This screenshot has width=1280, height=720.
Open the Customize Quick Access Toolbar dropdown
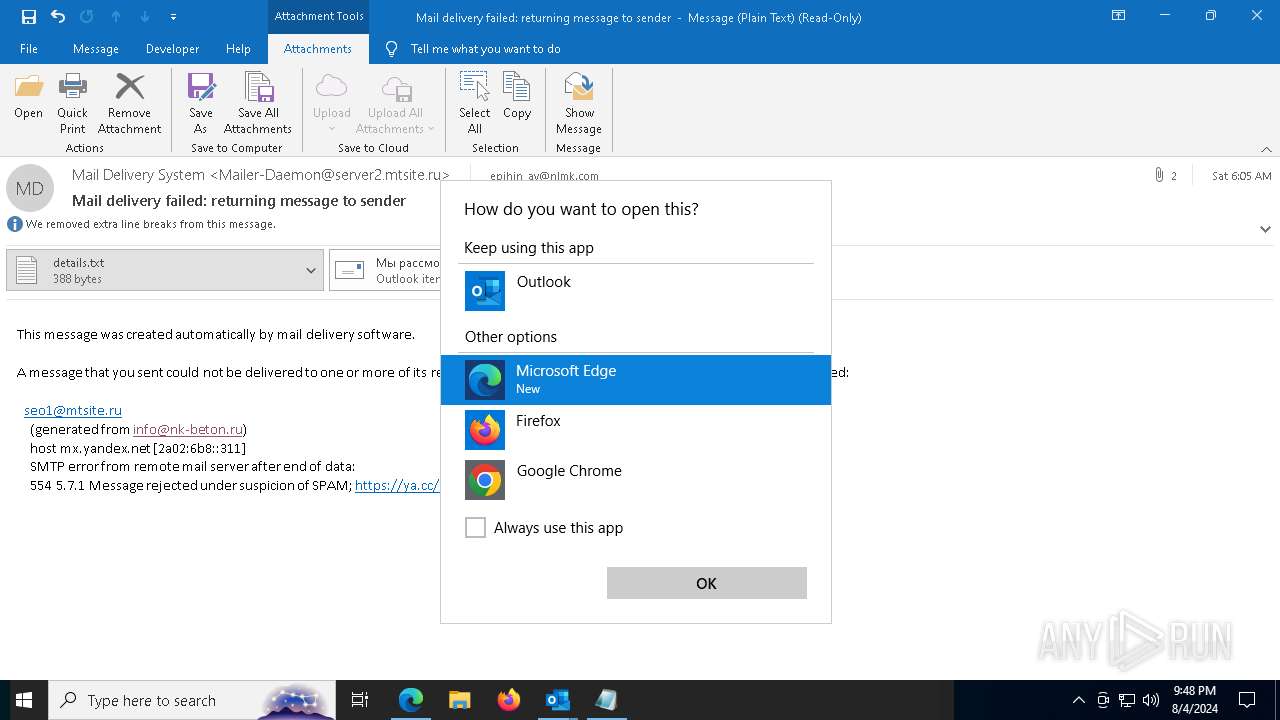click(173, 17)
